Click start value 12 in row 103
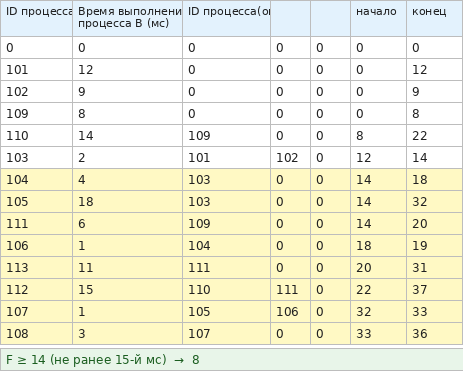 tap(379, 158)
